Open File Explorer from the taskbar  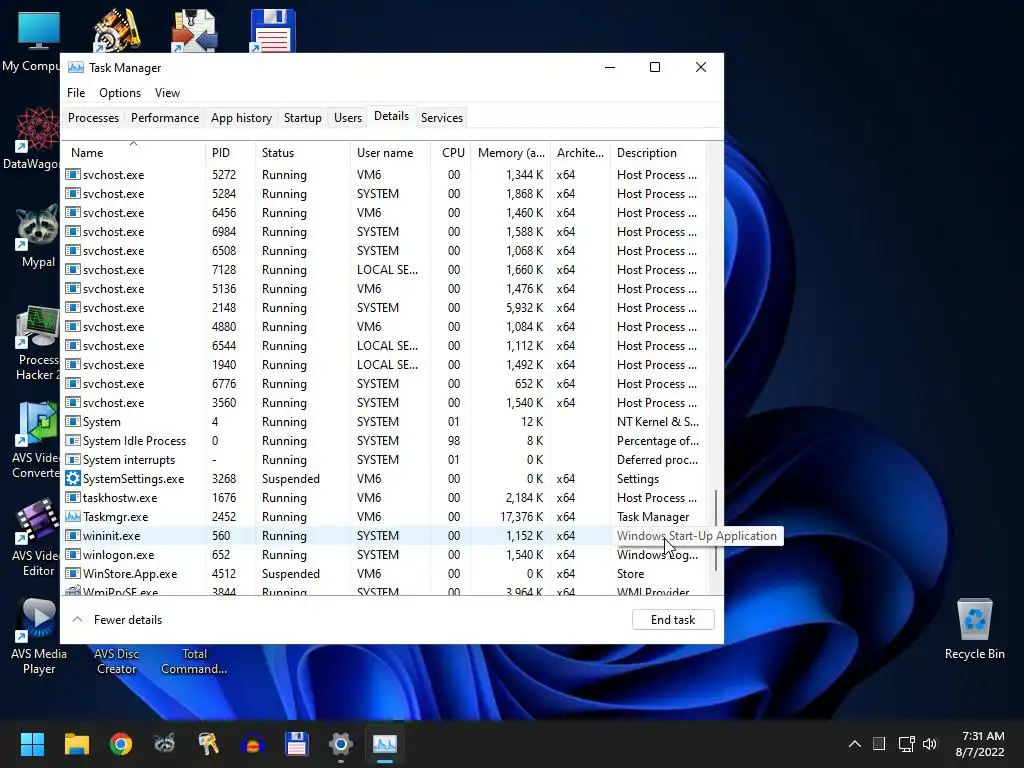coord(76,744)
